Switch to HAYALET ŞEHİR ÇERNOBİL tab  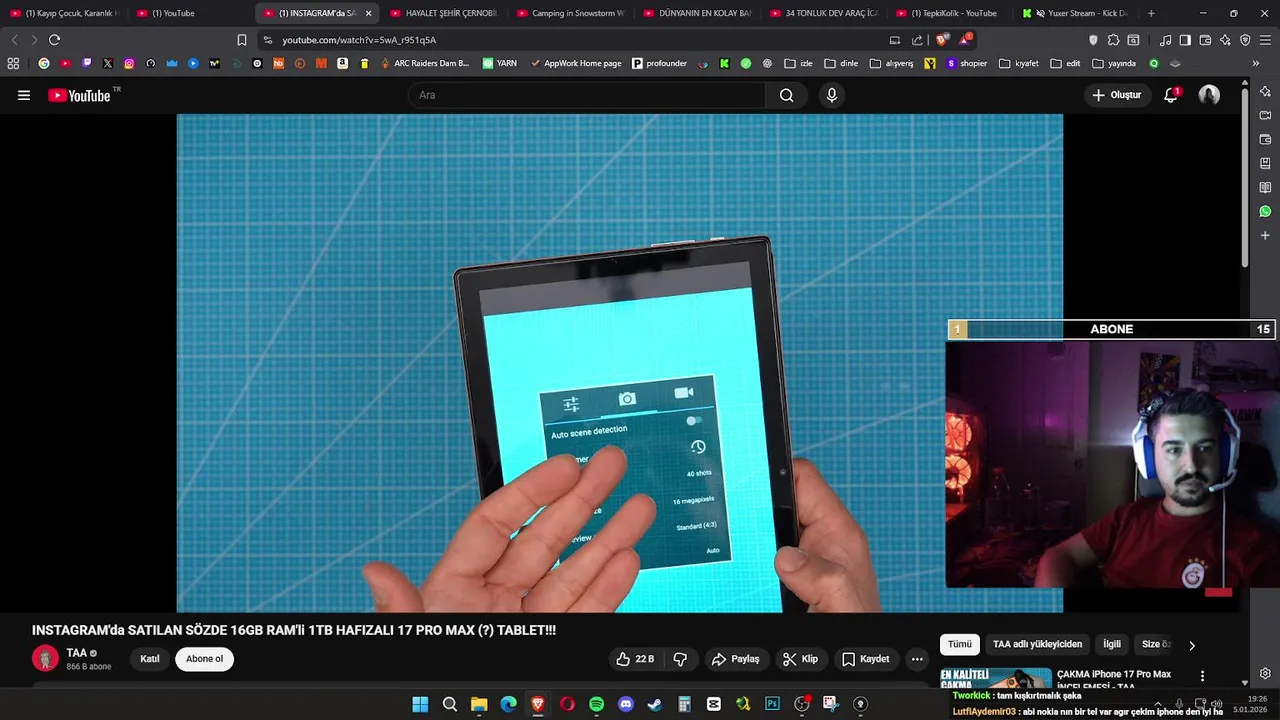443,13
